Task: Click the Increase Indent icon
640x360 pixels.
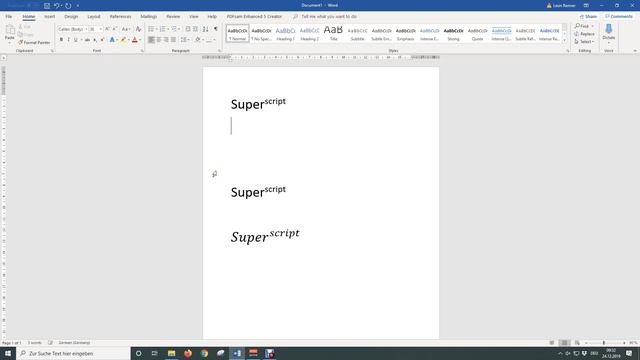Action: tap(196, 29)
